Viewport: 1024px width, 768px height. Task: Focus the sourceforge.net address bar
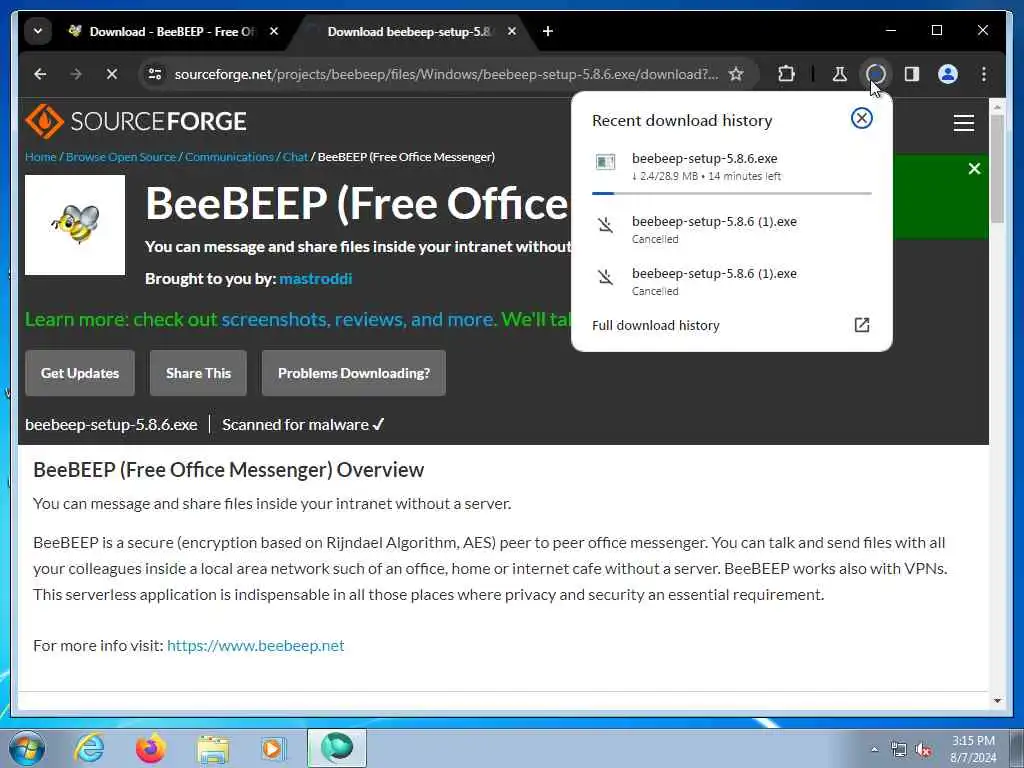(445, 74)
